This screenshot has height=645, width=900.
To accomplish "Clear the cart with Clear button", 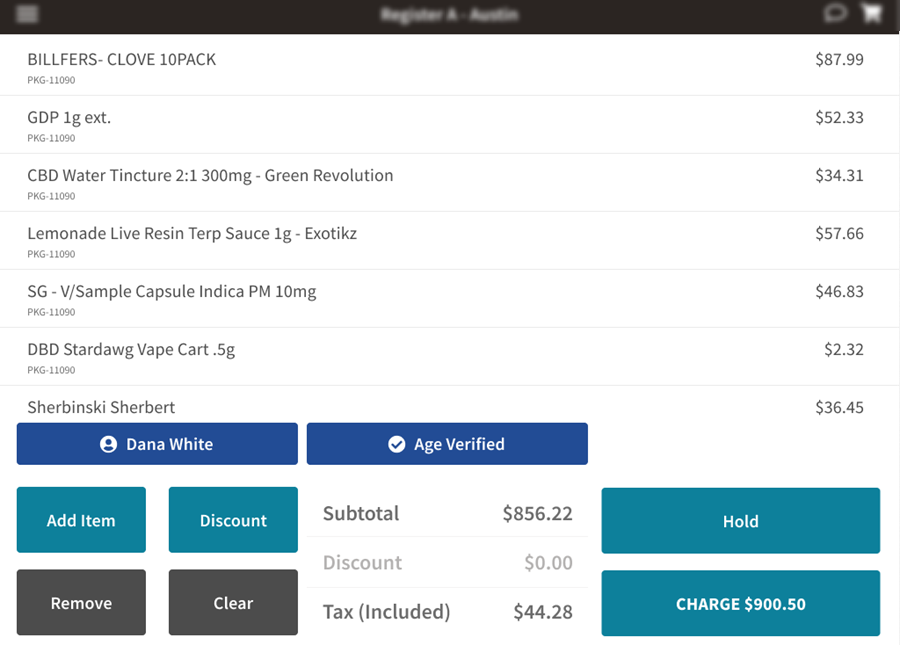I will point(233,603).
